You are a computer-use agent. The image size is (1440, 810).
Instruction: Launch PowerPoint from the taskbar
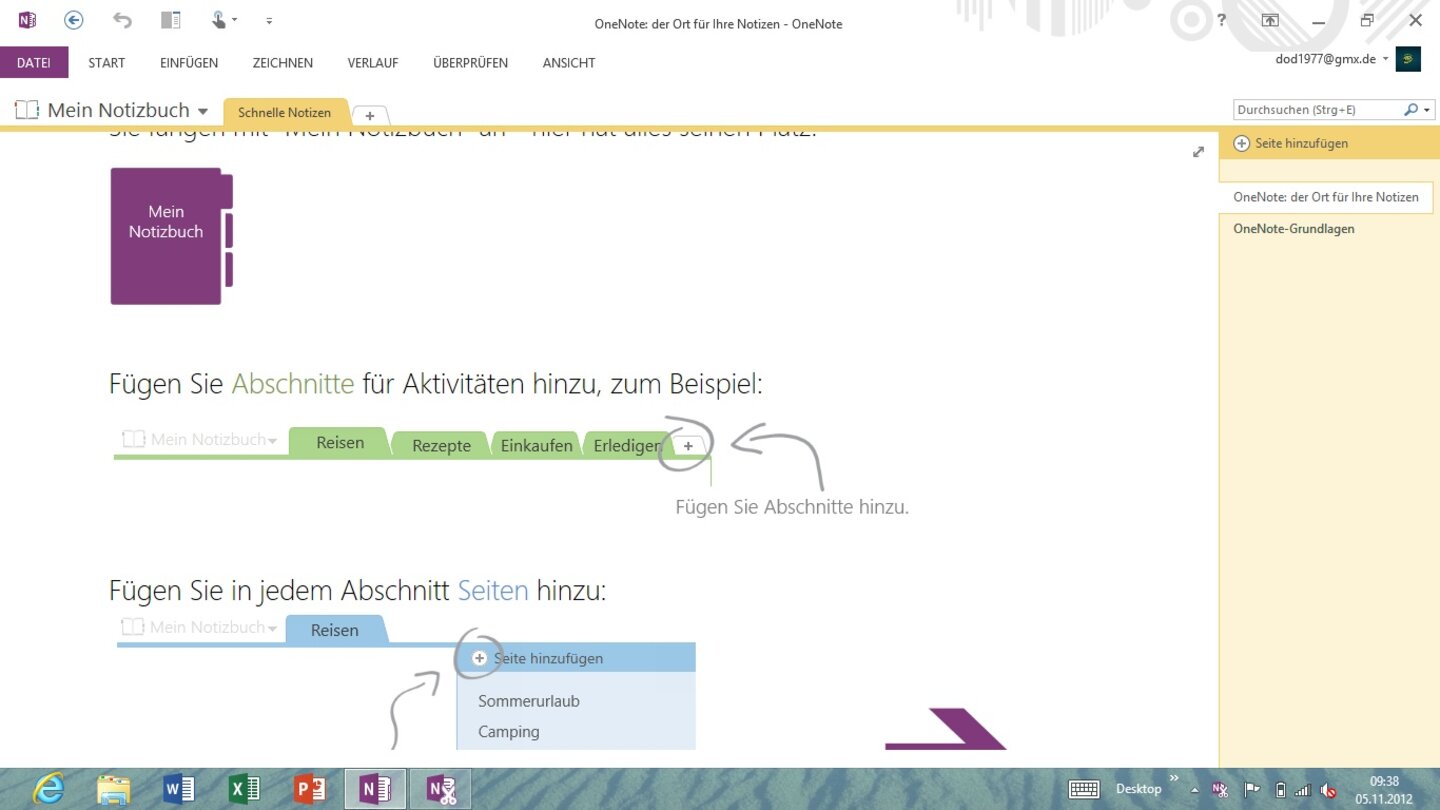tap(310, 789)
